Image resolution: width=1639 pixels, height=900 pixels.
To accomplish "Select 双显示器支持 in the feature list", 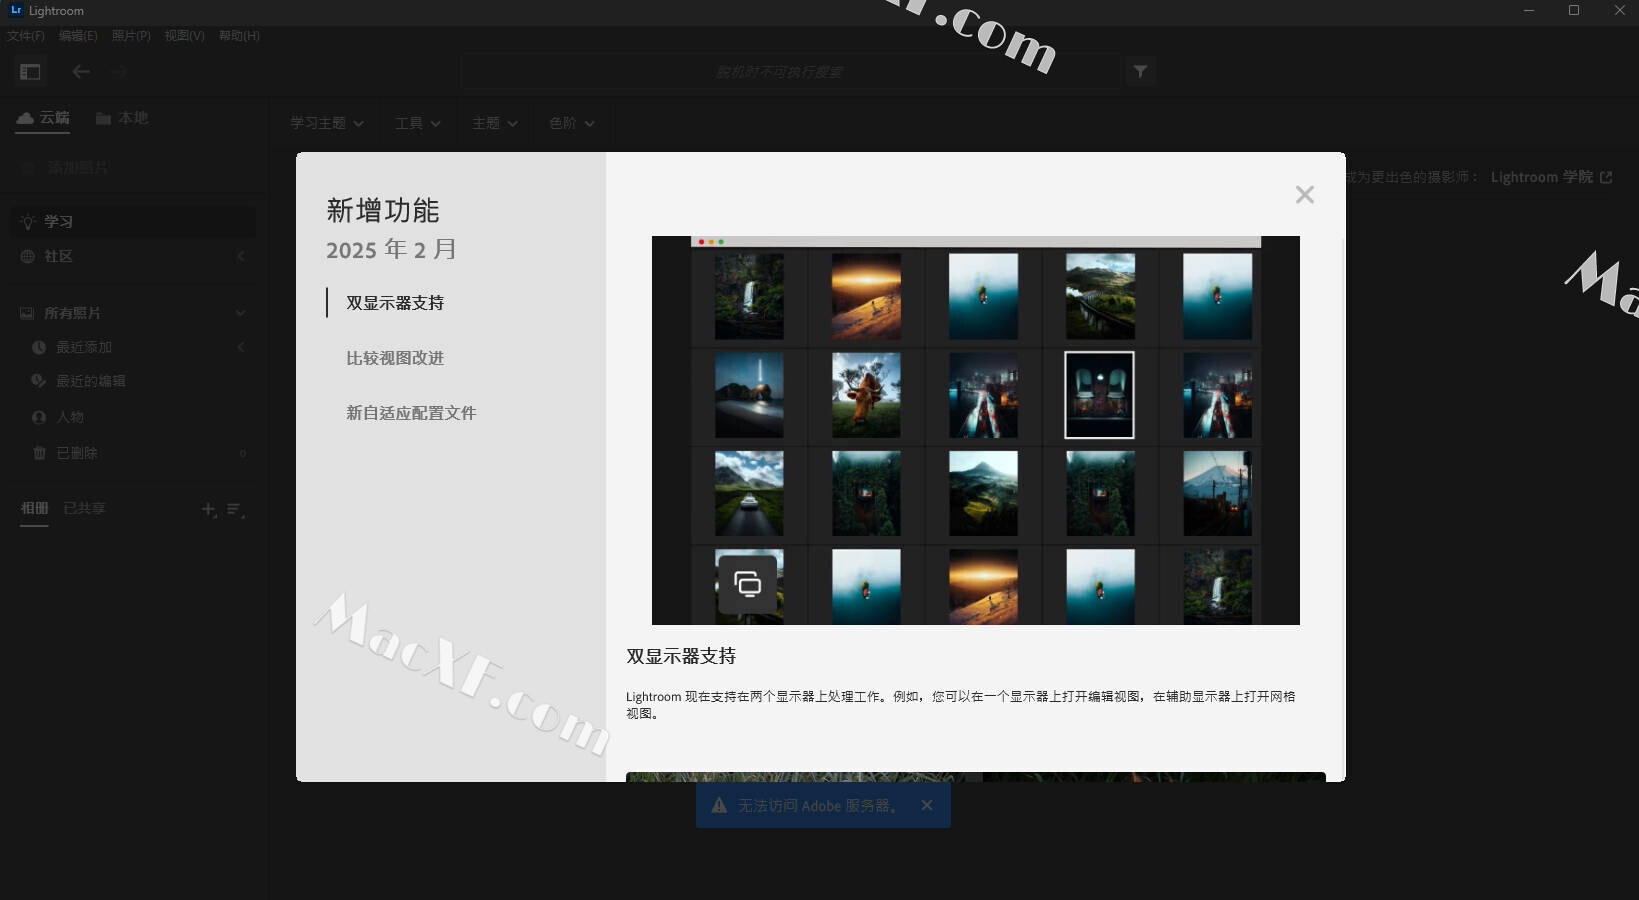I will coord(395,303).
